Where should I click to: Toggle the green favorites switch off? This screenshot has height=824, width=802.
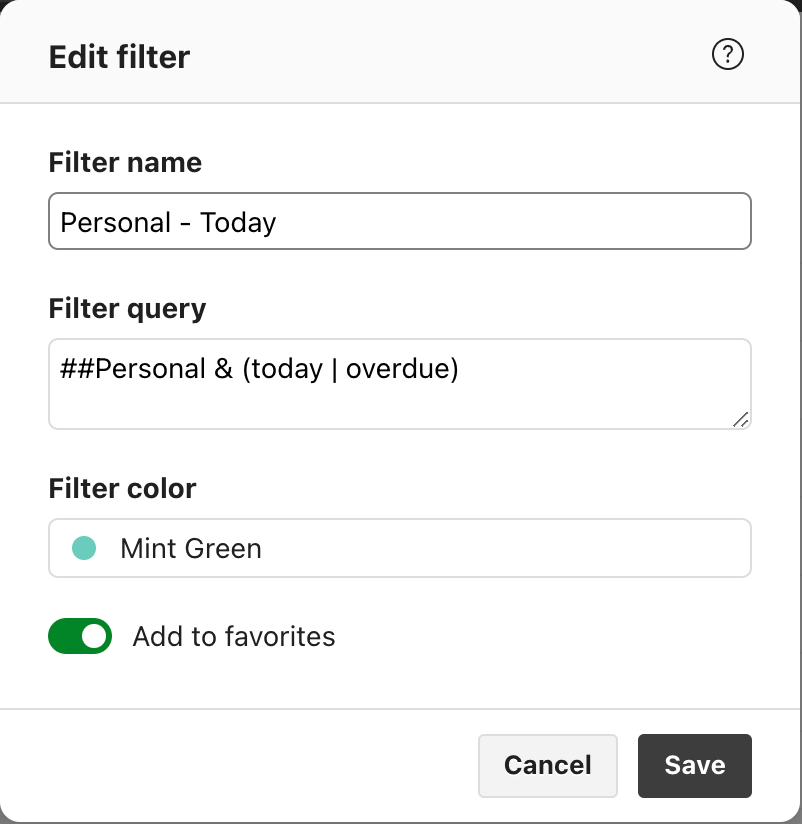(x=80, y=636)
